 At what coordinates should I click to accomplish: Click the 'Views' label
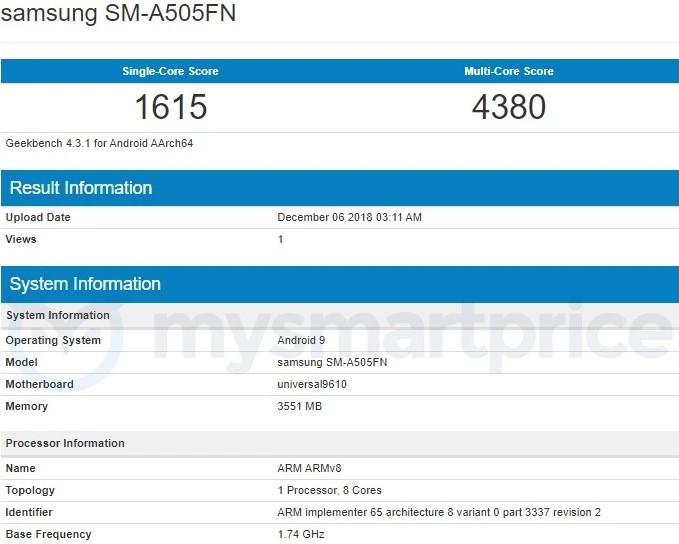click(x=21, y=239)
